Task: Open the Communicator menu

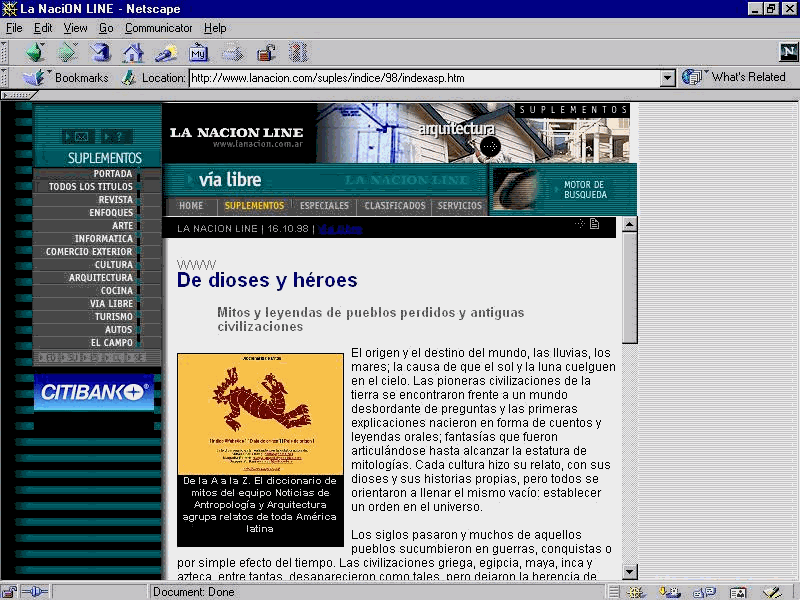Action: point(158,28)
